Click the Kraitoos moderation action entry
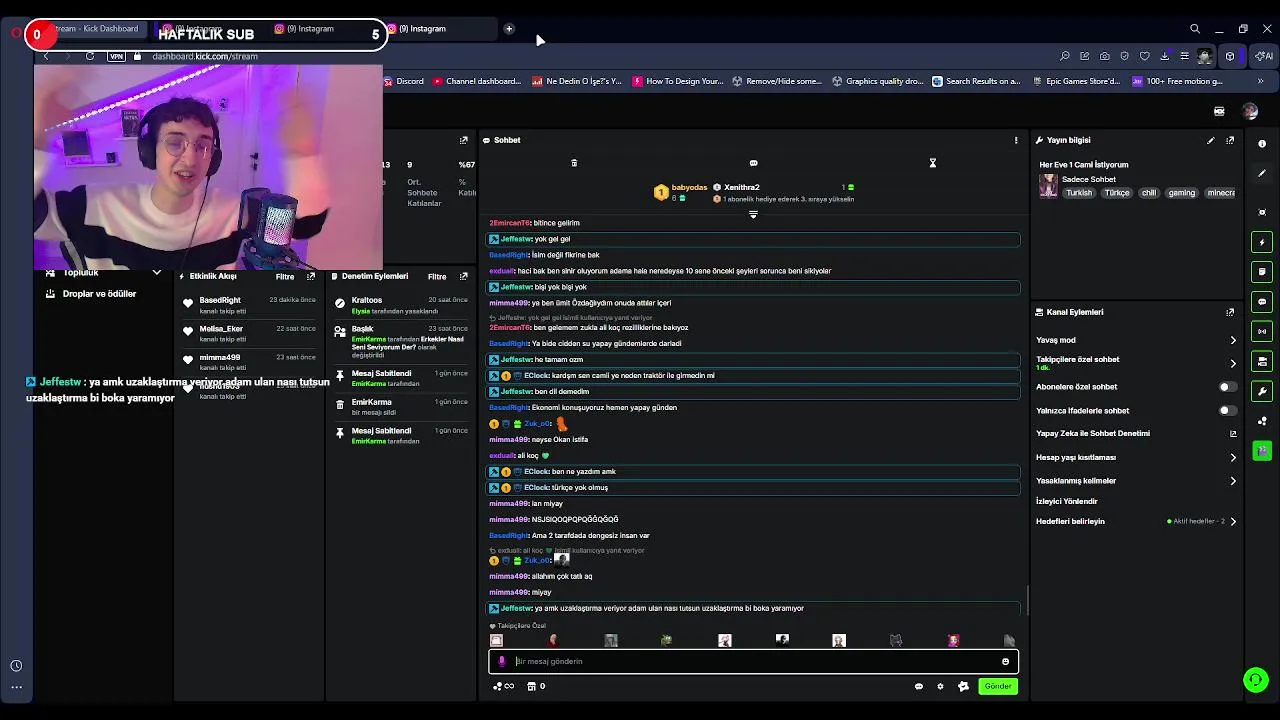This screenshot has height=720, width=1280. [400, 305]
